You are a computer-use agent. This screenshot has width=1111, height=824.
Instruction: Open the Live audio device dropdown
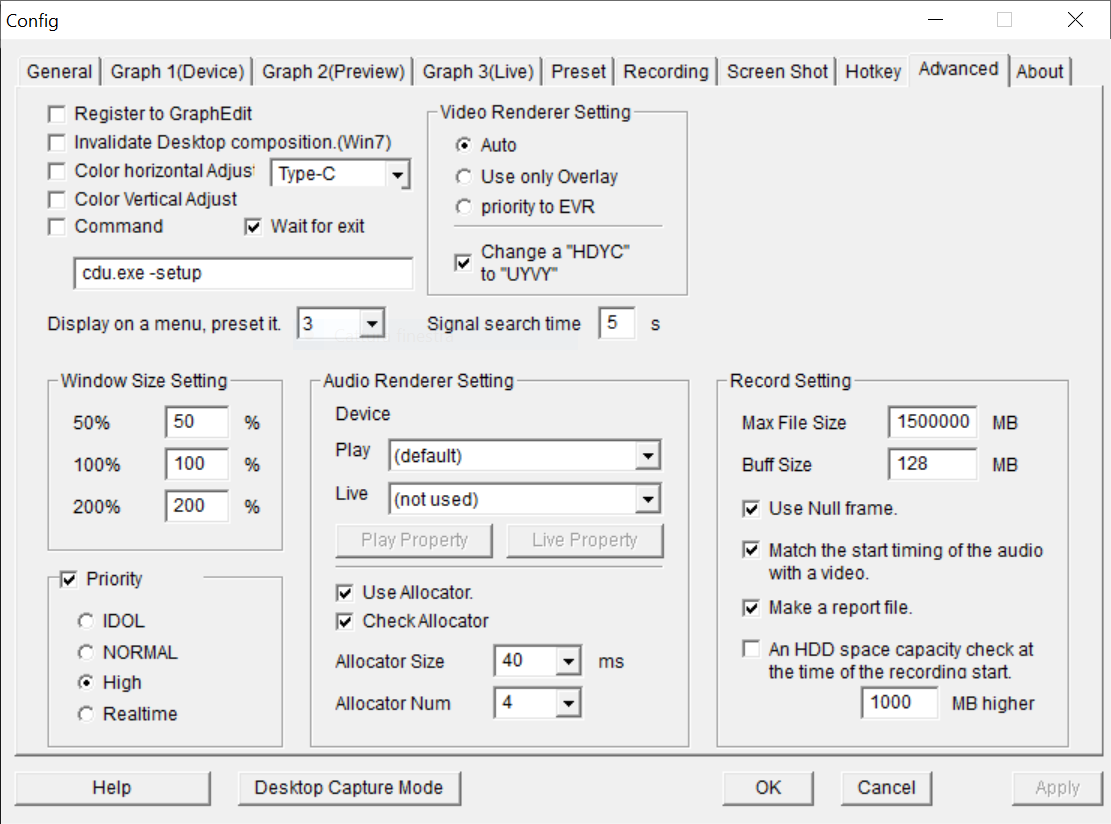(x=648, y=498)
